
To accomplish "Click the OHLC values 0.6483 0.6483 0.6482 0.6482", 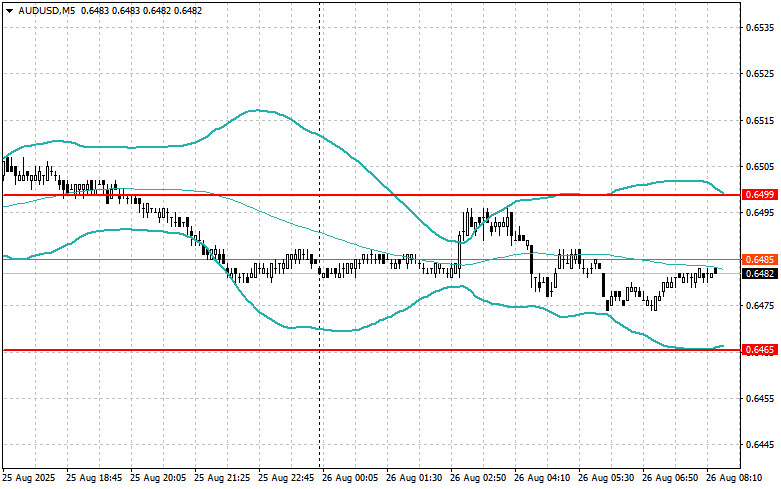I will 141,10.
